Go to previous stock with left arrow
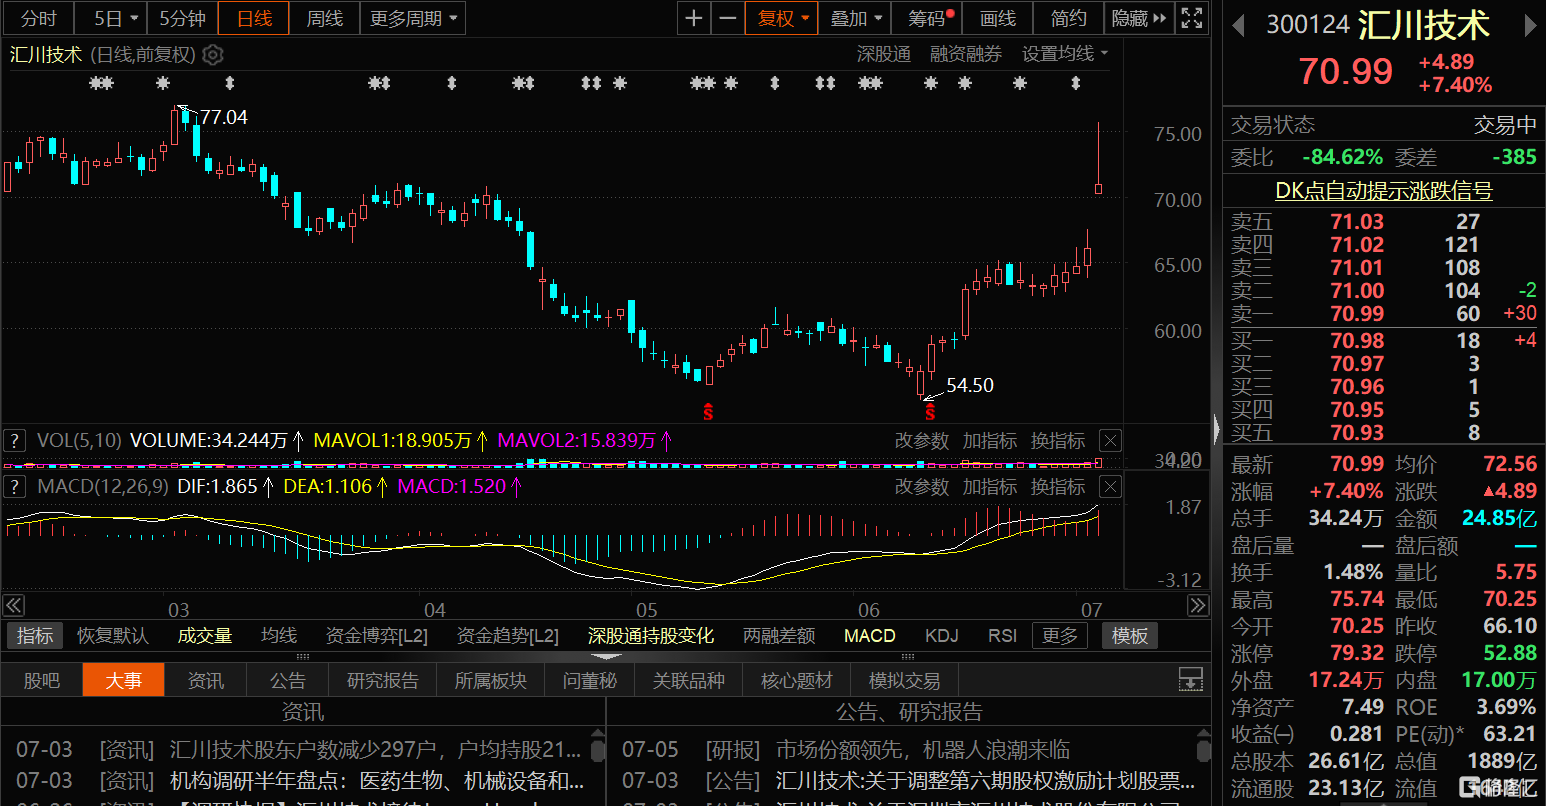 pos(1238,26)
